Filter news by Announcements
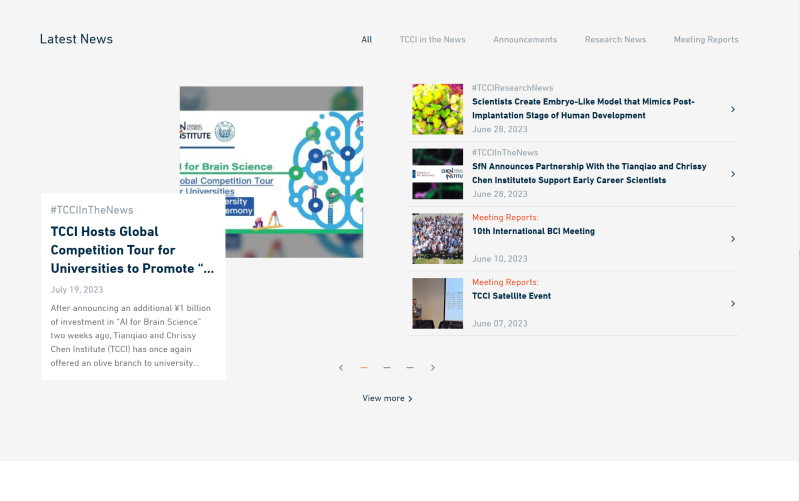This screenshot has height=501, width=800. coord(525,40)
